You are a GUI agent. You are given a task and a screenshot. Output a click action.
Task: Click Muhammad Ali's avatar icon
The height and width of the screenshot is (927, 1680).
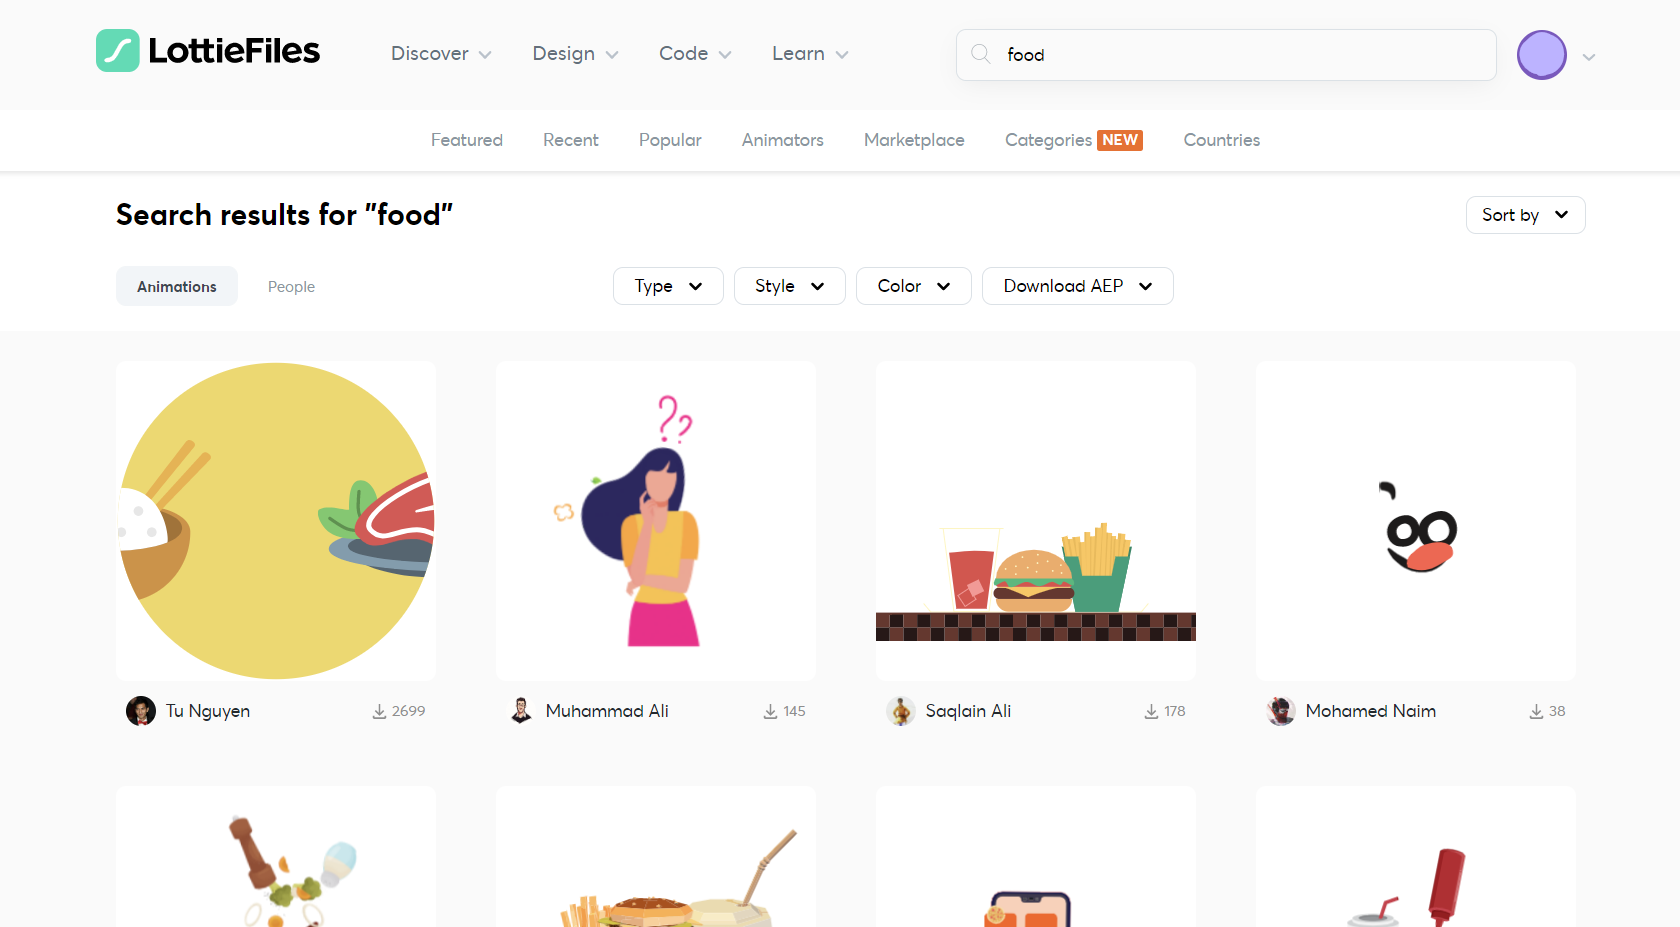pos(521,711)
